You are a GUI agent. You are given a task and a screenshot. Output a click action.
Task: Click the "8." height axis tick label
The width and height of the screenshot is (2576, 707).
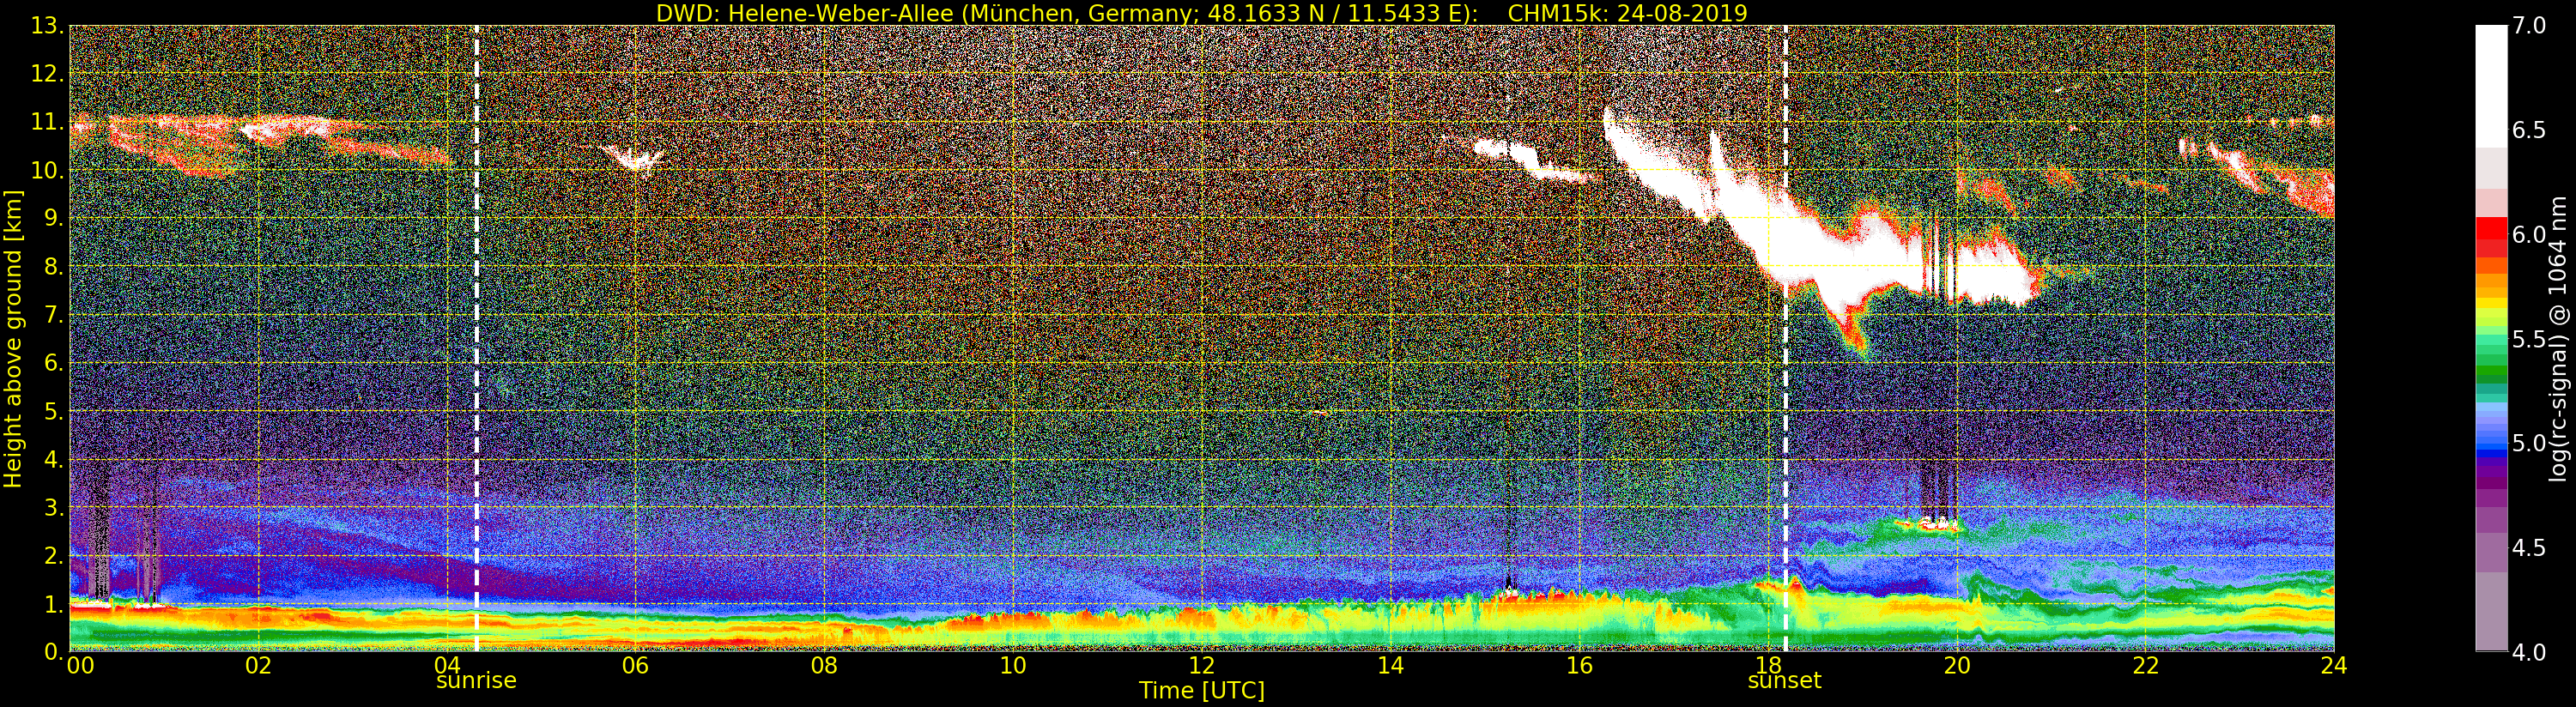pos(54,267)
